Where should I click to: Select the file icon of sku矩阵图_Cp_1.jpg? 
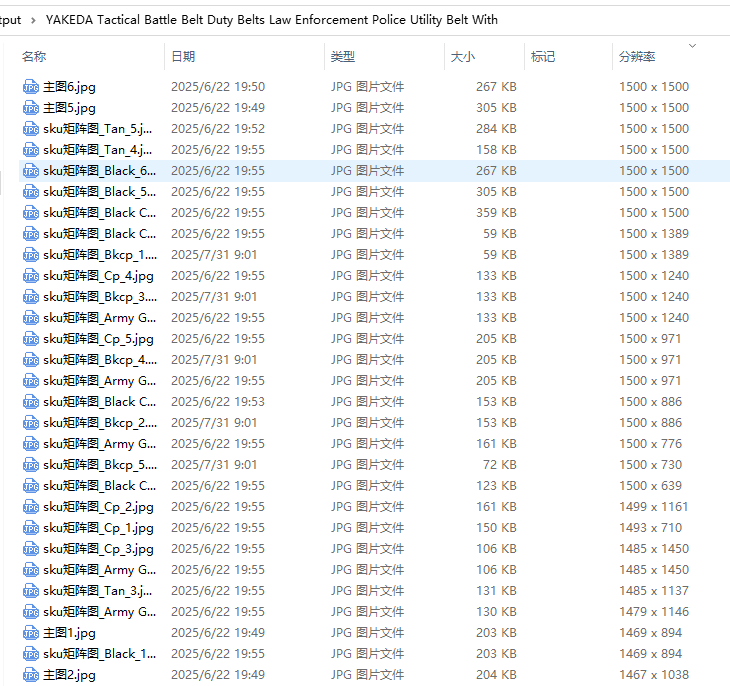coord(31,528)
